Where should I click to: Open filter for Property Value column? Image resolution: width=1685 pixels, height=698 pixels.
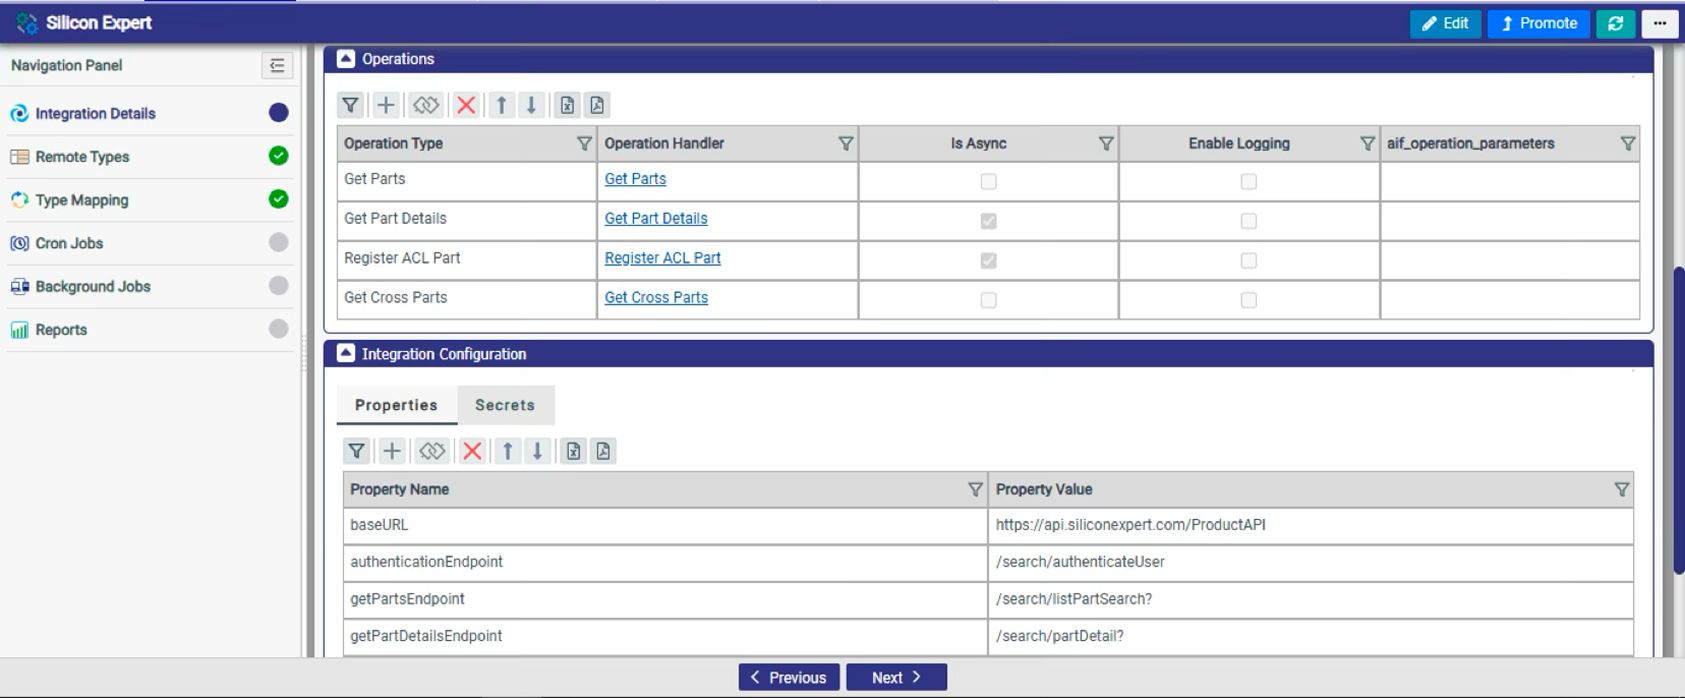1622,490
